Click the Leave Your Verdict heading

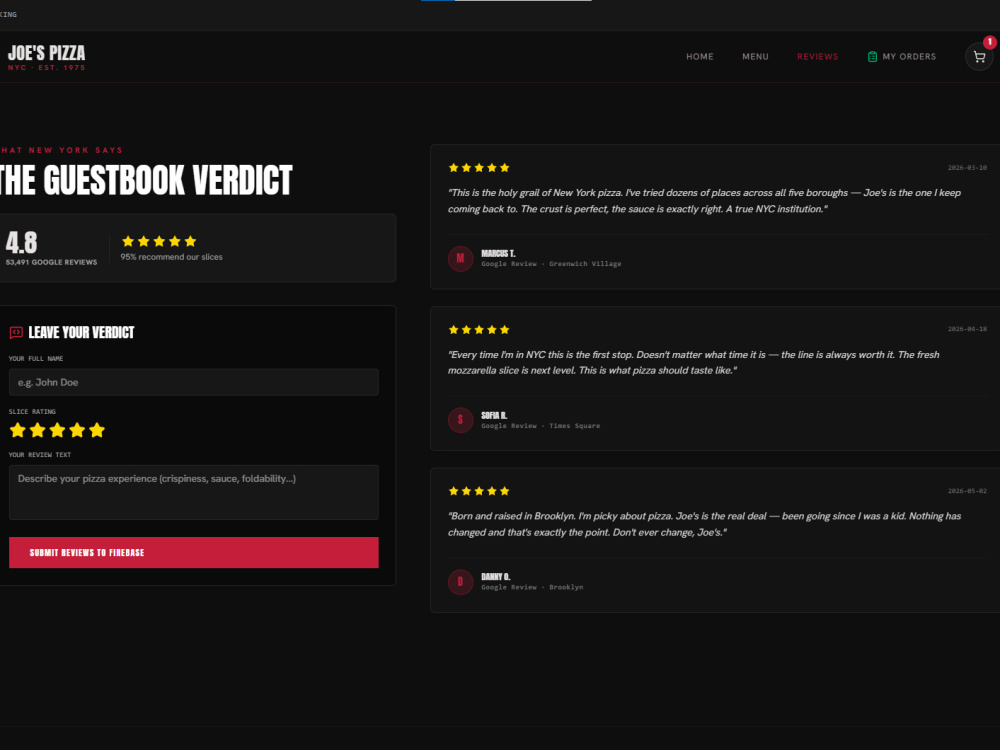pyautogui.click(x=82, y=332)
